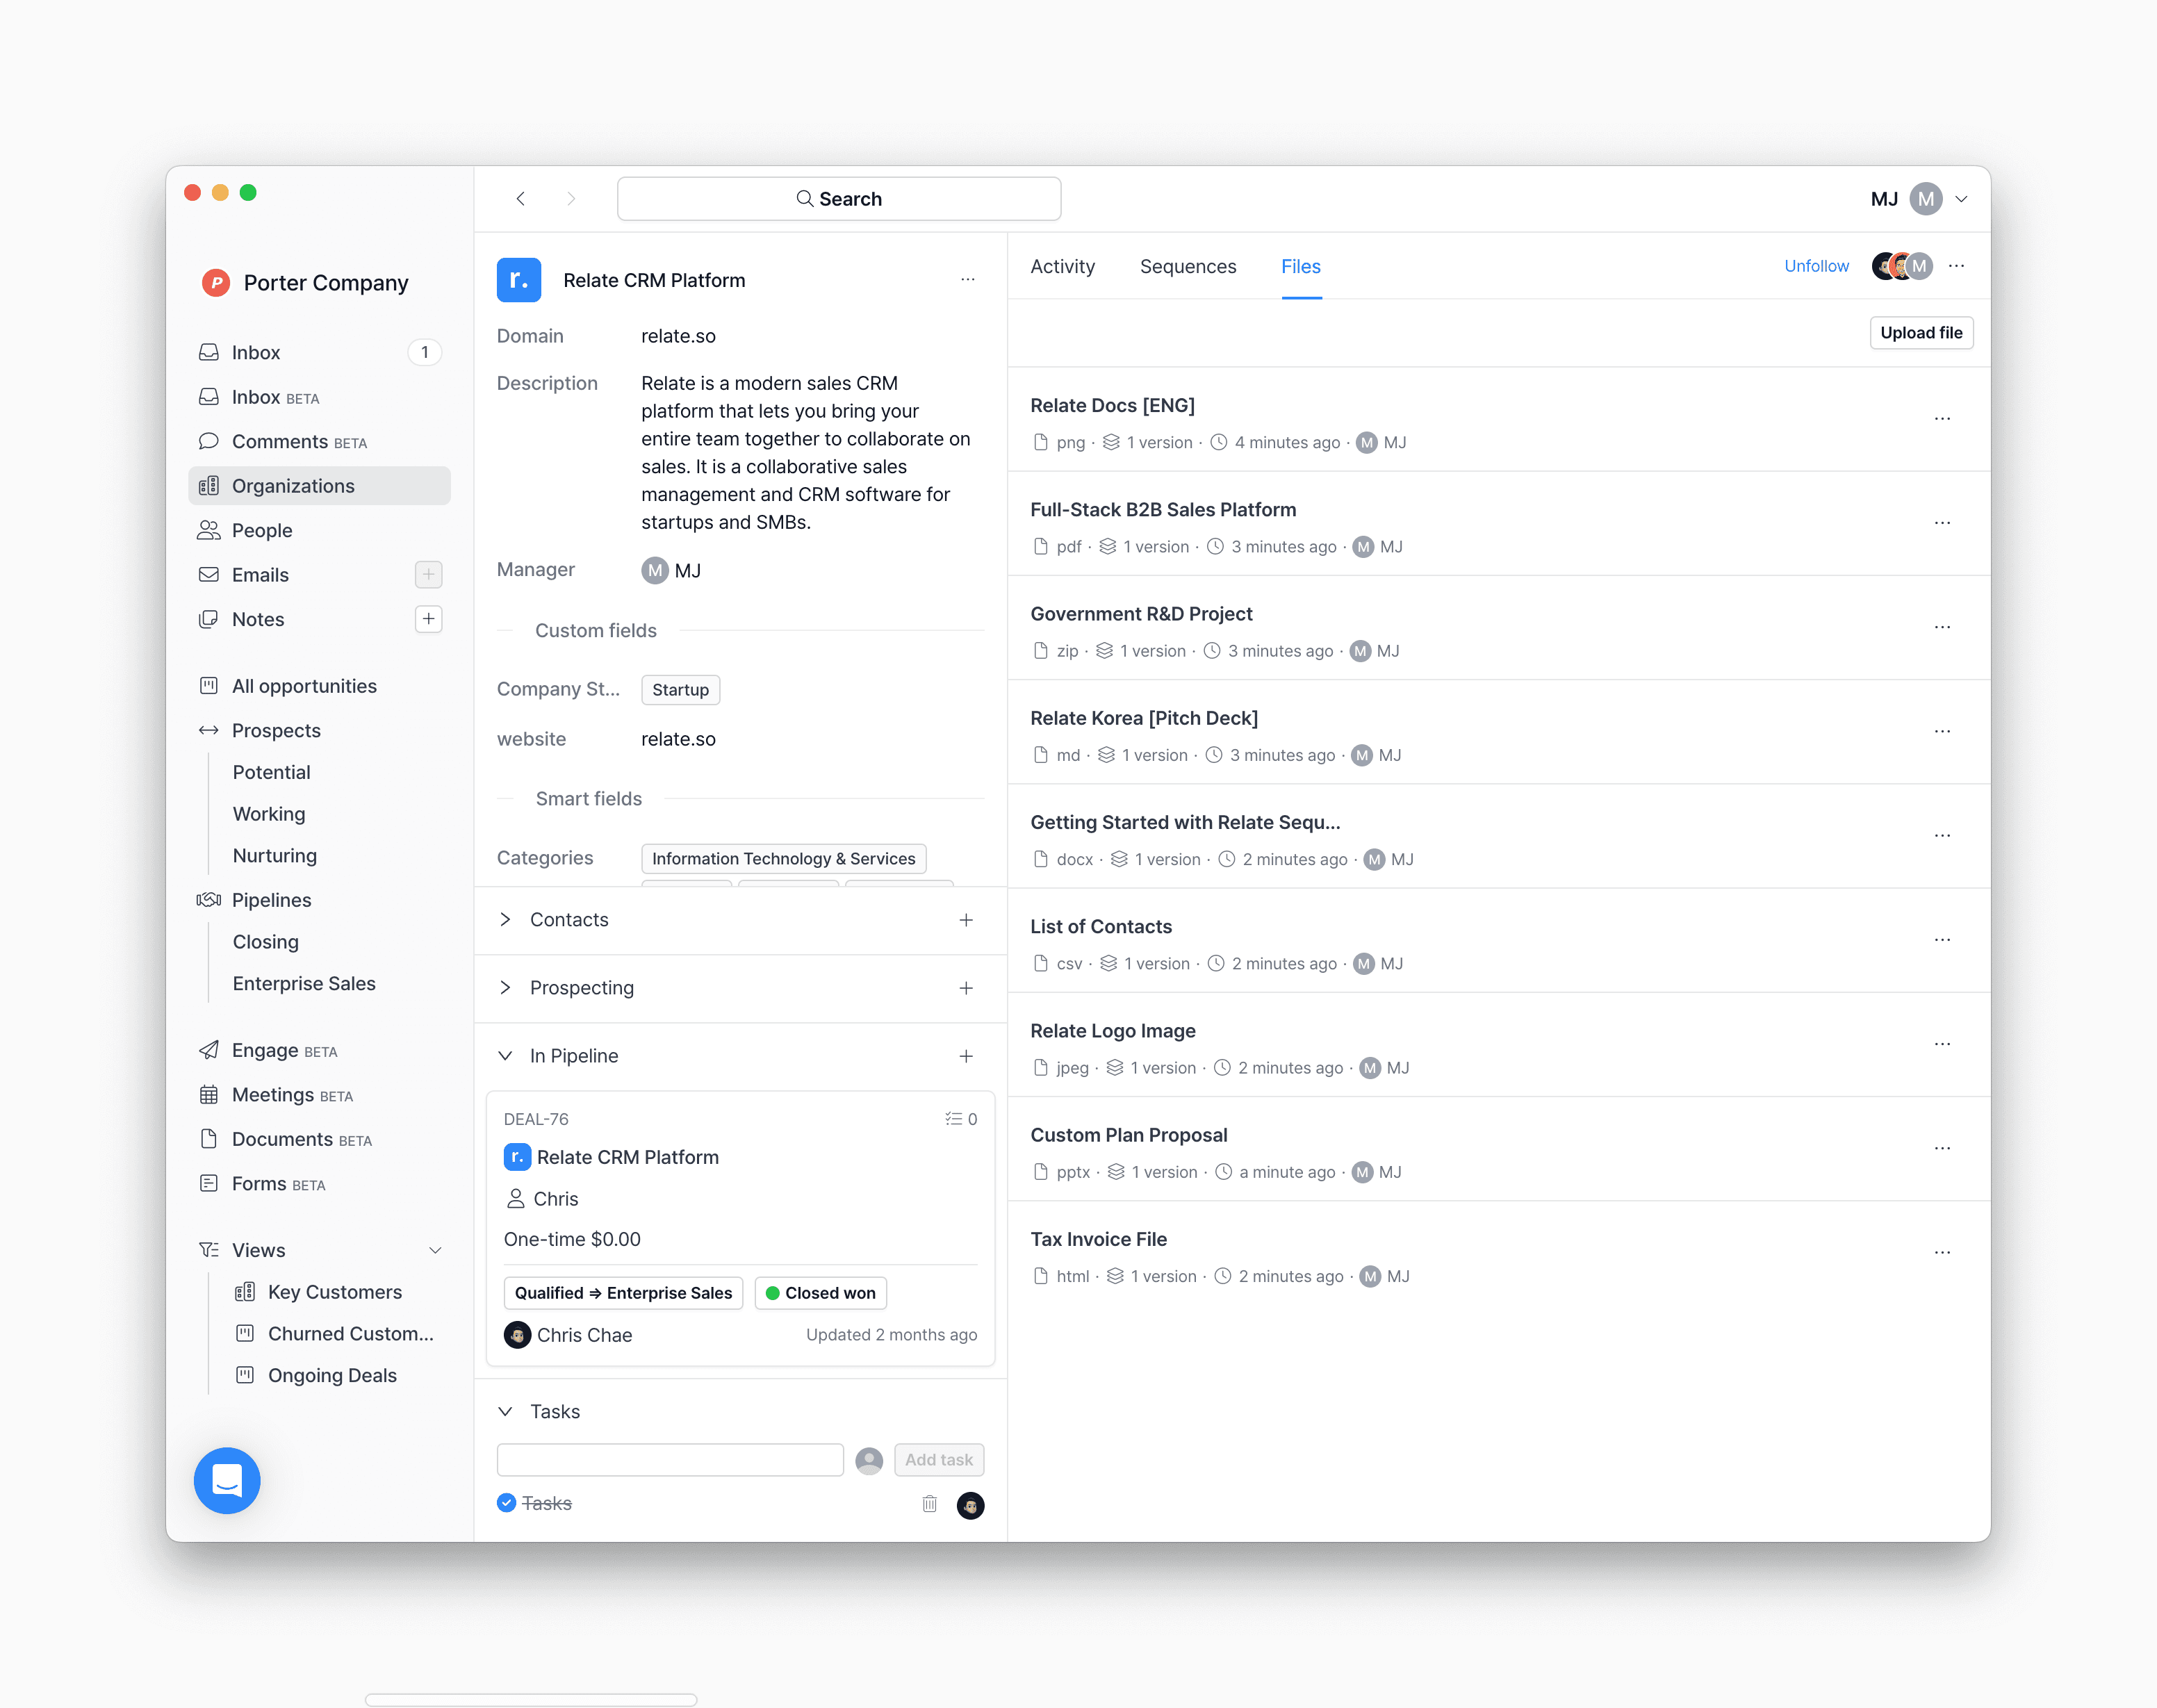This screenshot has height=1708, width=2157.
Task: Open the blue chat support bubble
Action: coord(227,1480)
